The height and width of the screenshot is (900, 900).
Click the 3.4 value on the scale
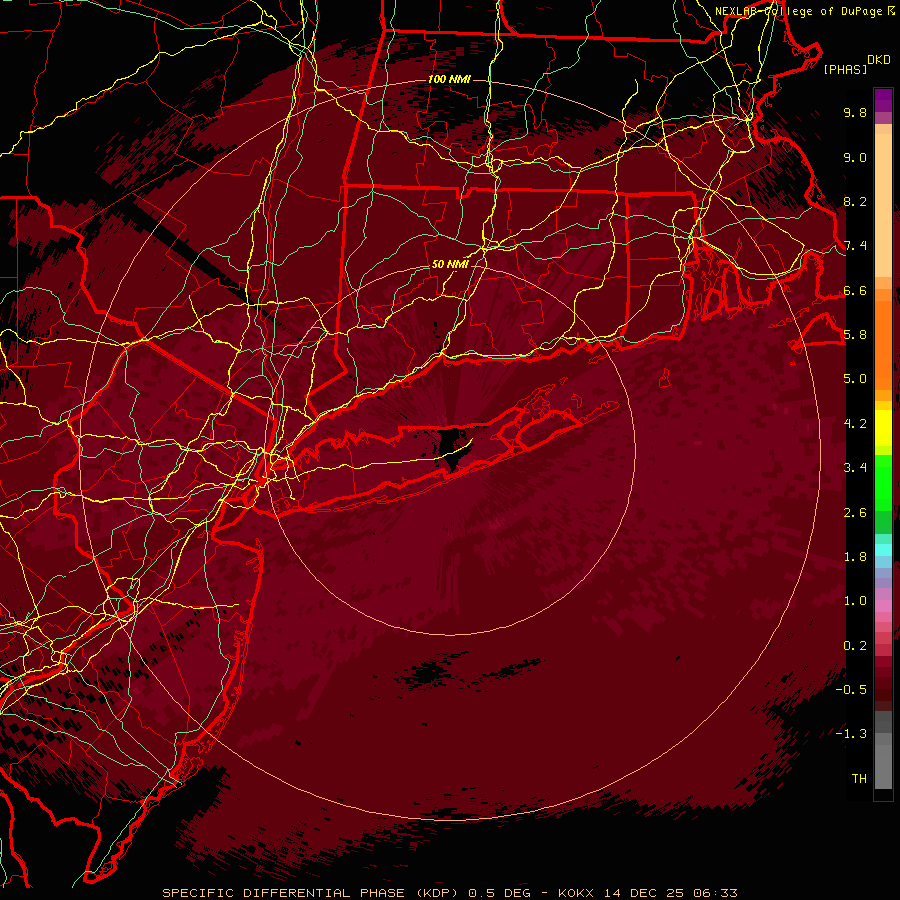coord(855,468)
